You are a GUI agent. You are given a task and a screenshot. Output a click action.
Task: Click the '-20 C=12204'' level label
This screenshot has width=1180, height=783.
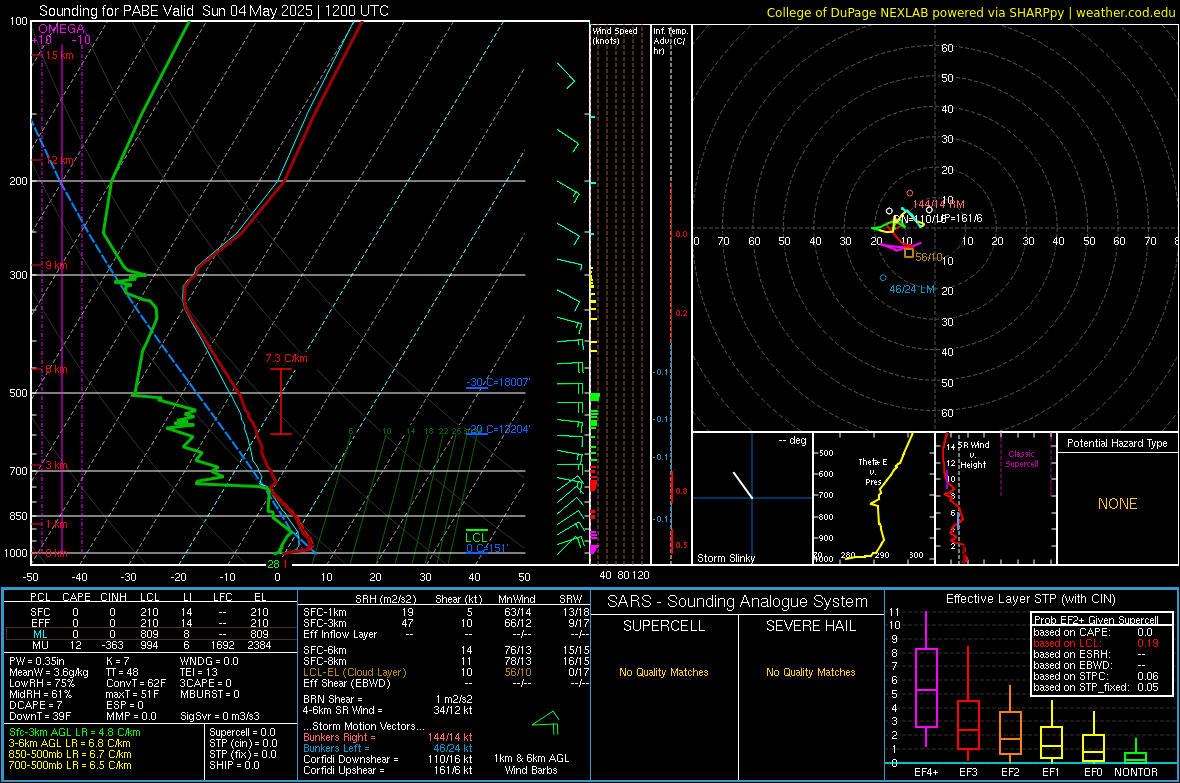coord(497,429)
